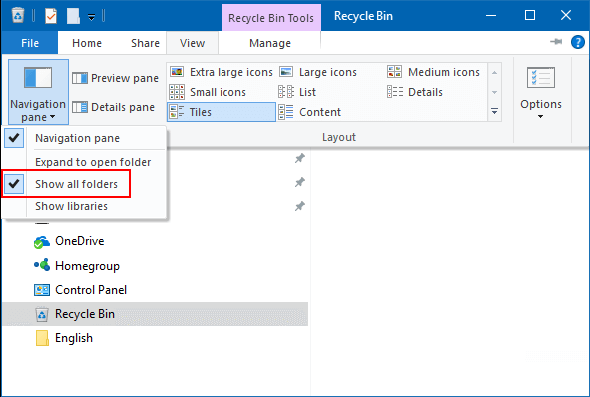Click the Details layout icon

tap(395, 92)
